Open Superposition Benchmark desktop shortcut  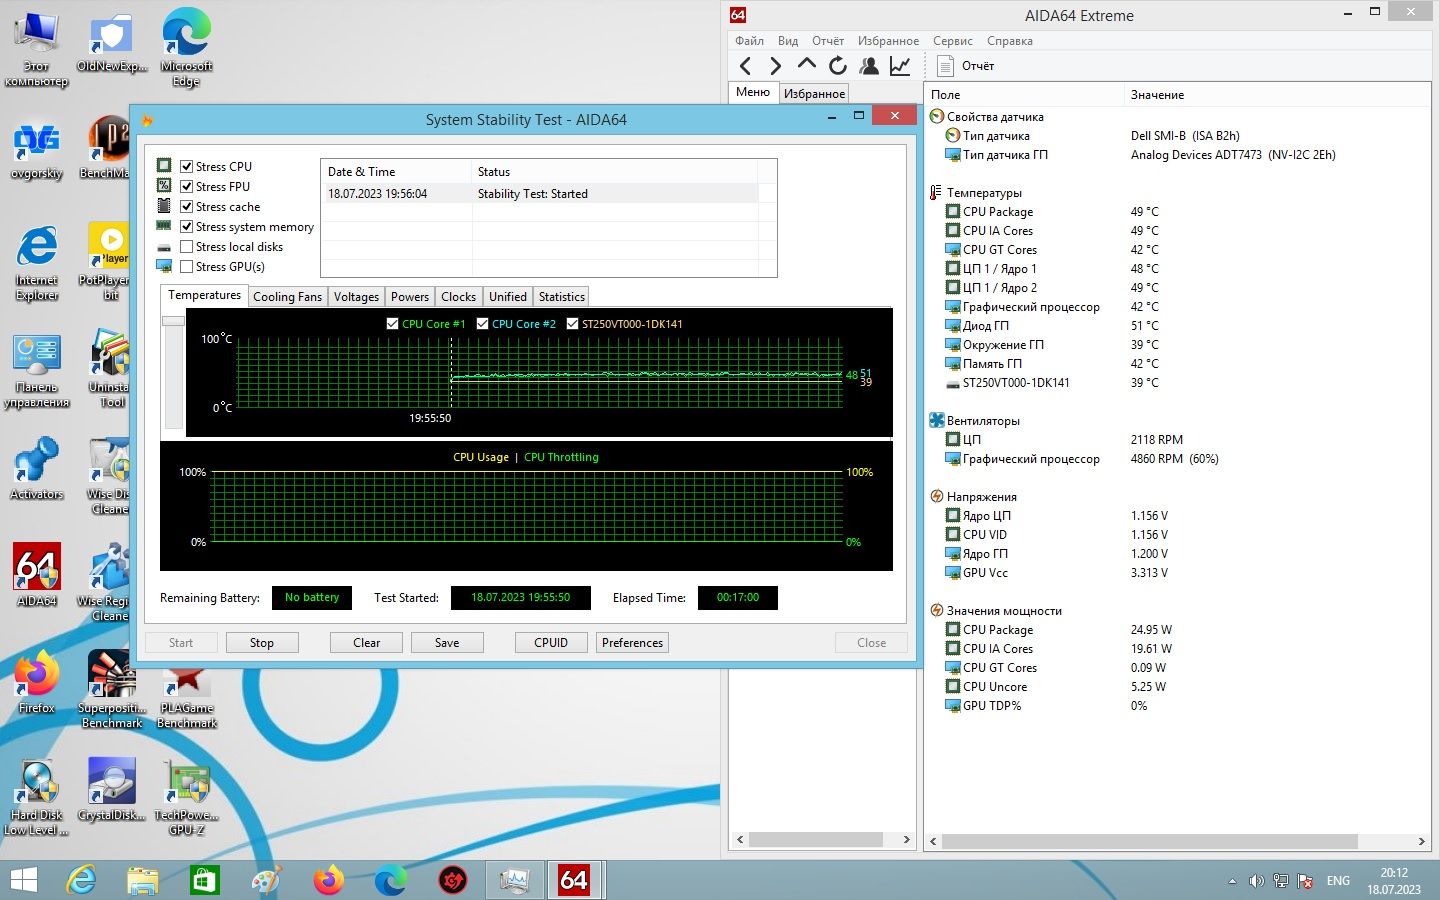click(112, 689)
